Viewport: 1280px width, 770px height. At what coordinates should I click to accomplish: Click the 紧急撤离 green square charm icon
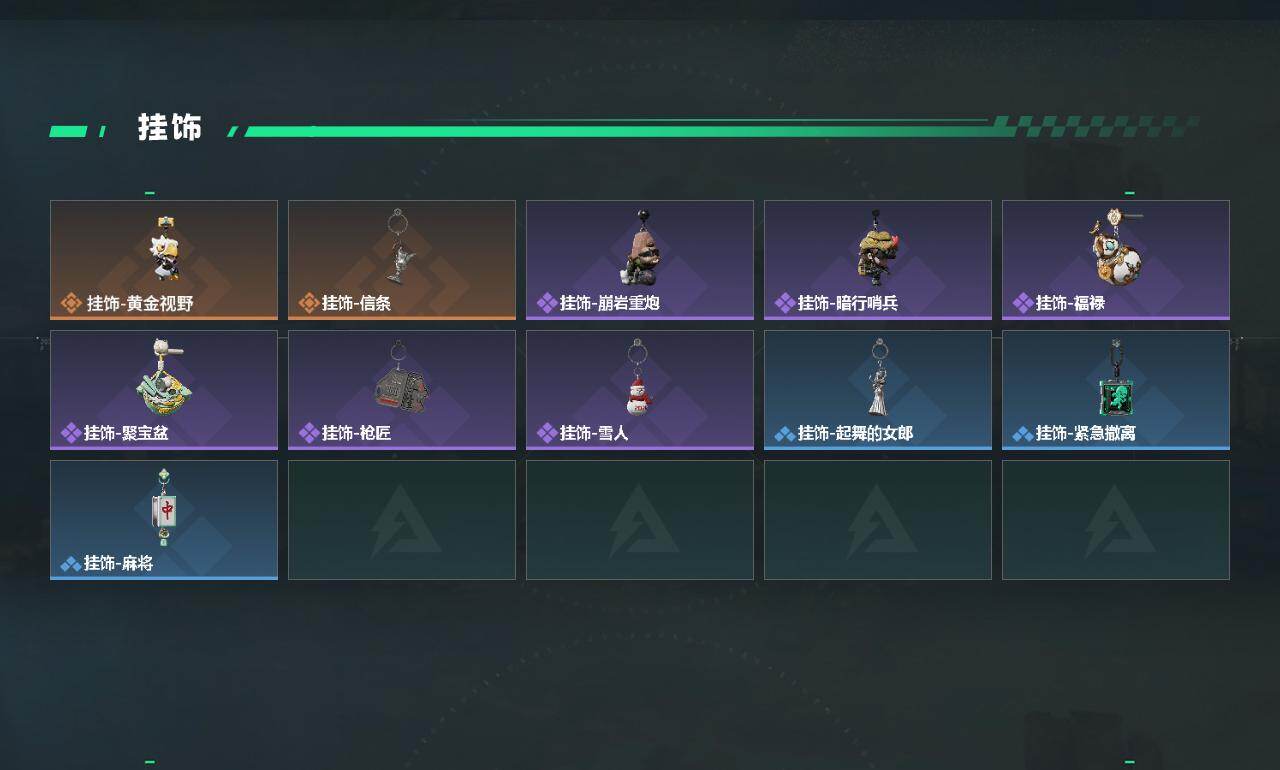(1116, 378)
